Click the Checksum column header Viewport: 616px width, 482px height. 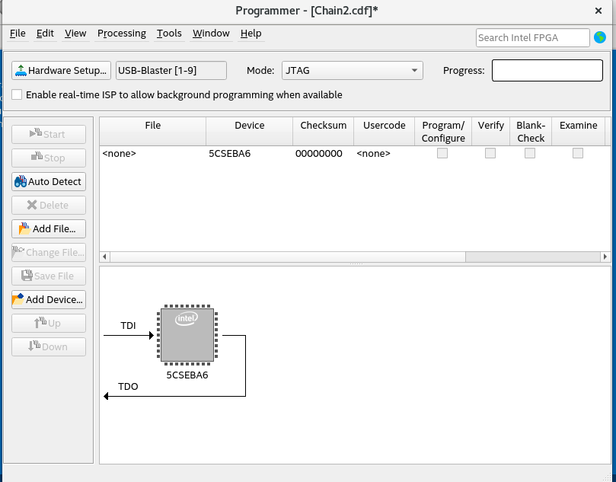tap(323, 131)
